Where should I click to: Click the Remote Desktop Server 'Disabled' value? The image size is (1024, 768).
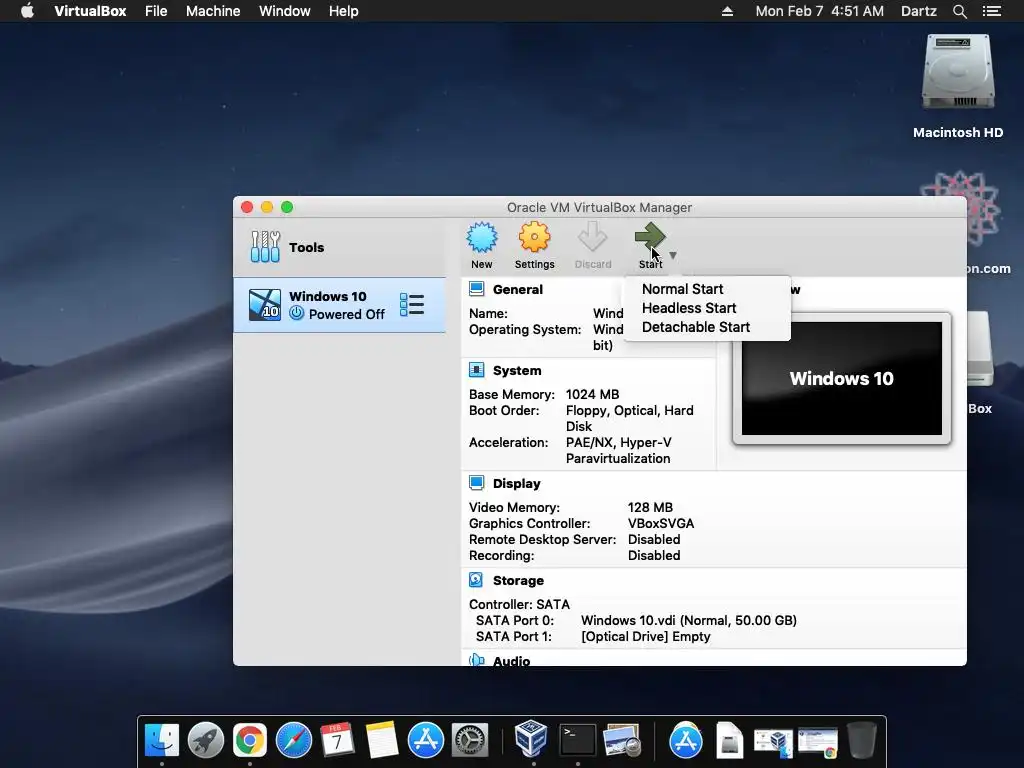point(654,539)
